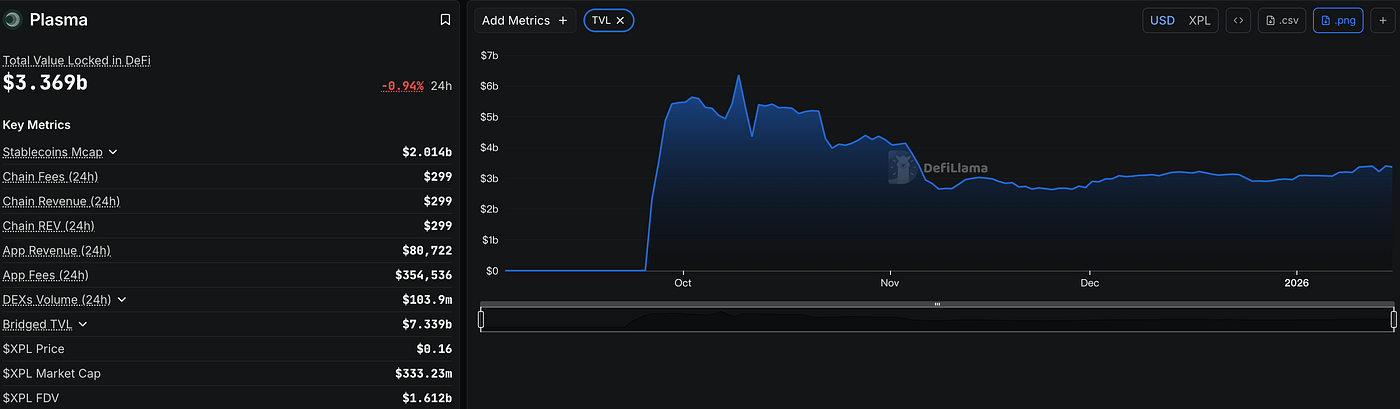Click the $103.9m DEX volume value

(x=427, y=300)
